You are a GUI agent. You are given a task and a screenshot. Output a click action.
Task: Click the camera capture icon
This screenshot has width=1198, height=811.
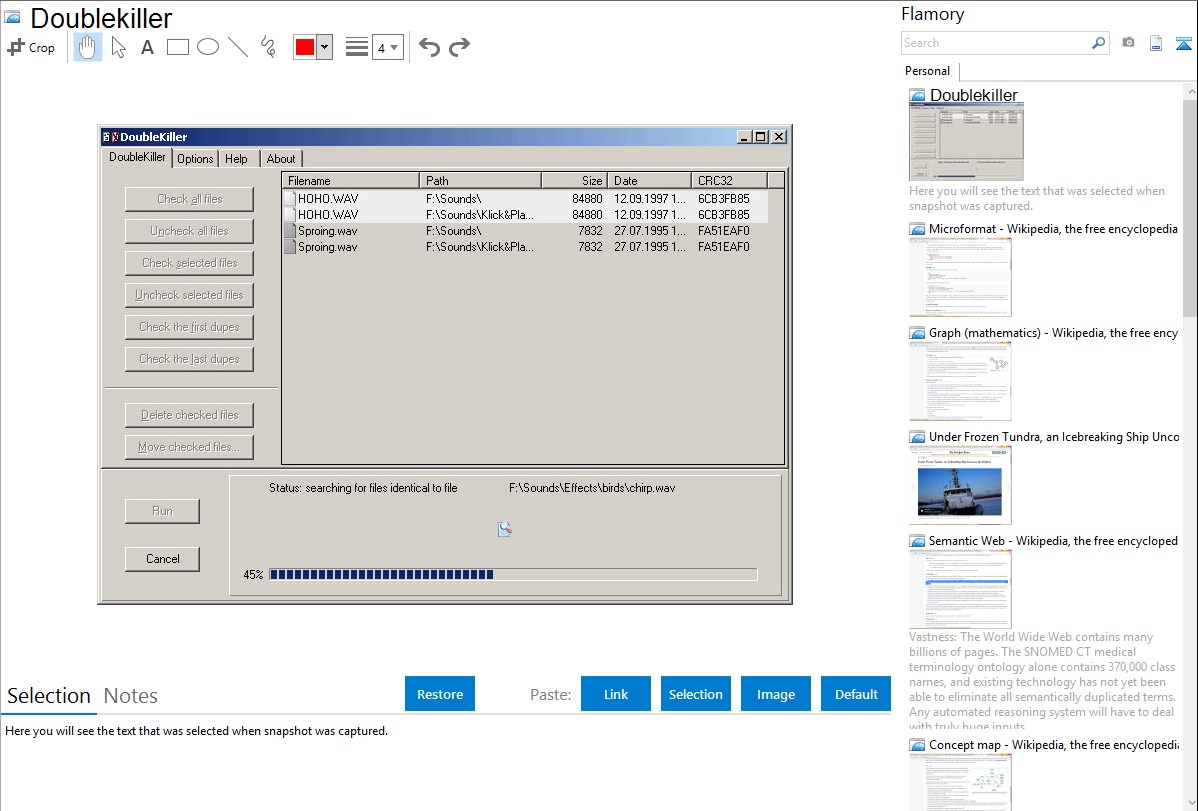[1128, 43]
